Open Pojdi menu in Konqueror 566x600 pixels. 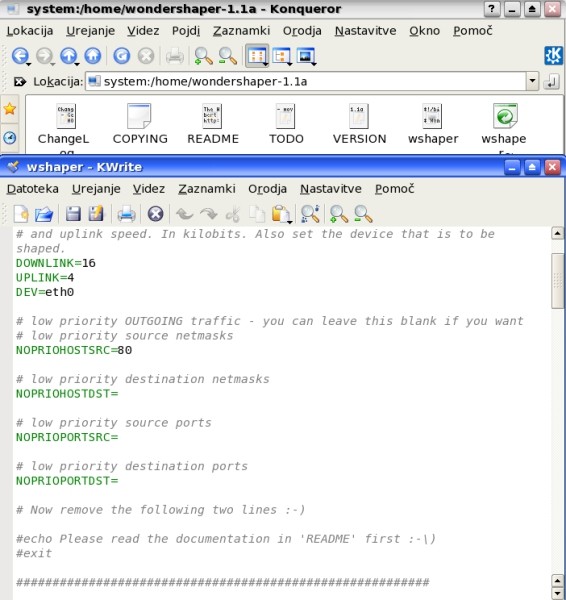186,31
